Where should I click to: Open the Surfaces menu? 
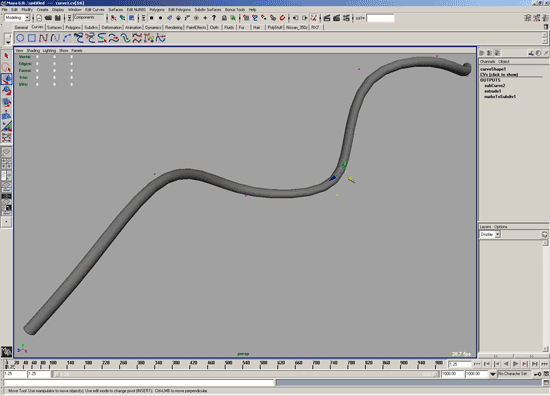(x=115, y=9)
